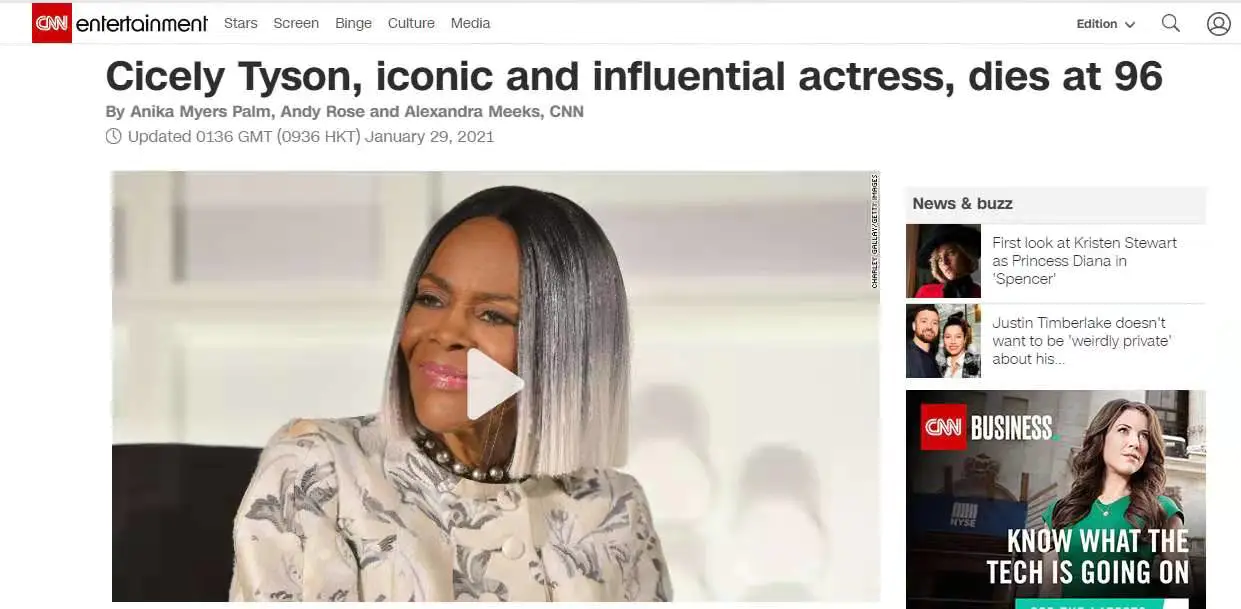Open the 'Know what the tech' ad banner
Screen dimensions: 1241x609
1055,499
